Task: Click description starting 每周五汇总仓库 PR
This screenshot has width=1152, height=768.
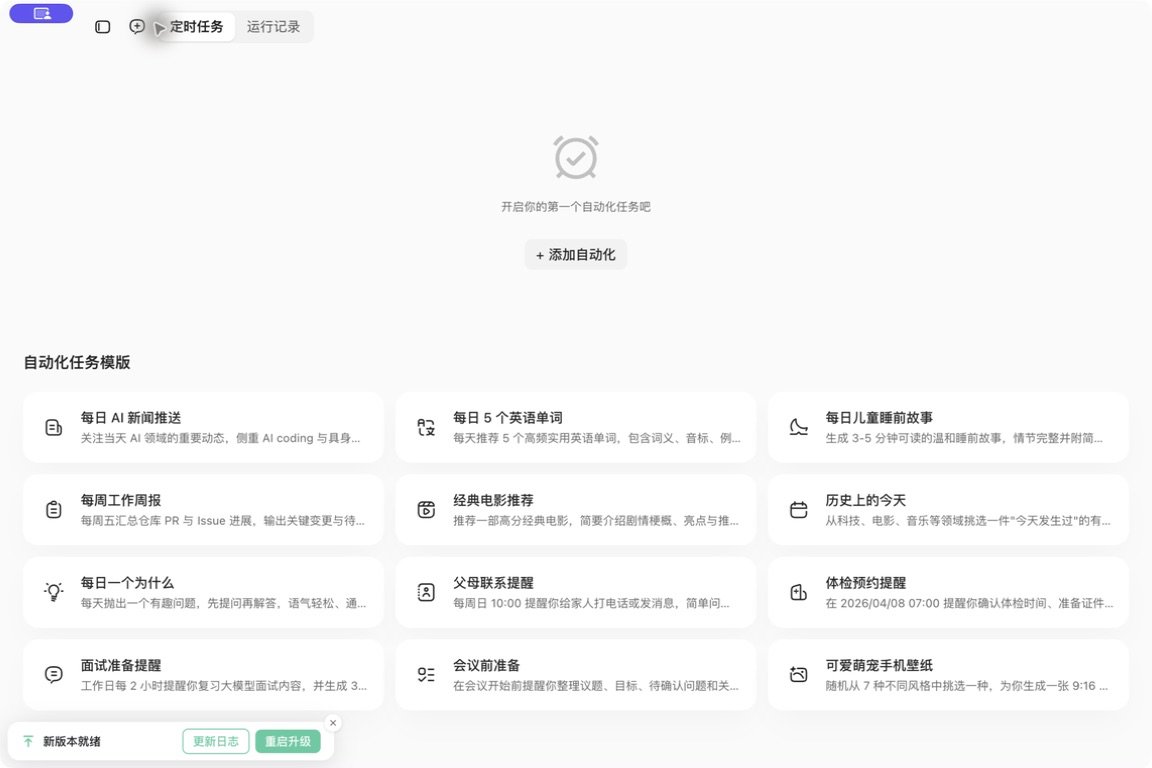Action: 223,520
